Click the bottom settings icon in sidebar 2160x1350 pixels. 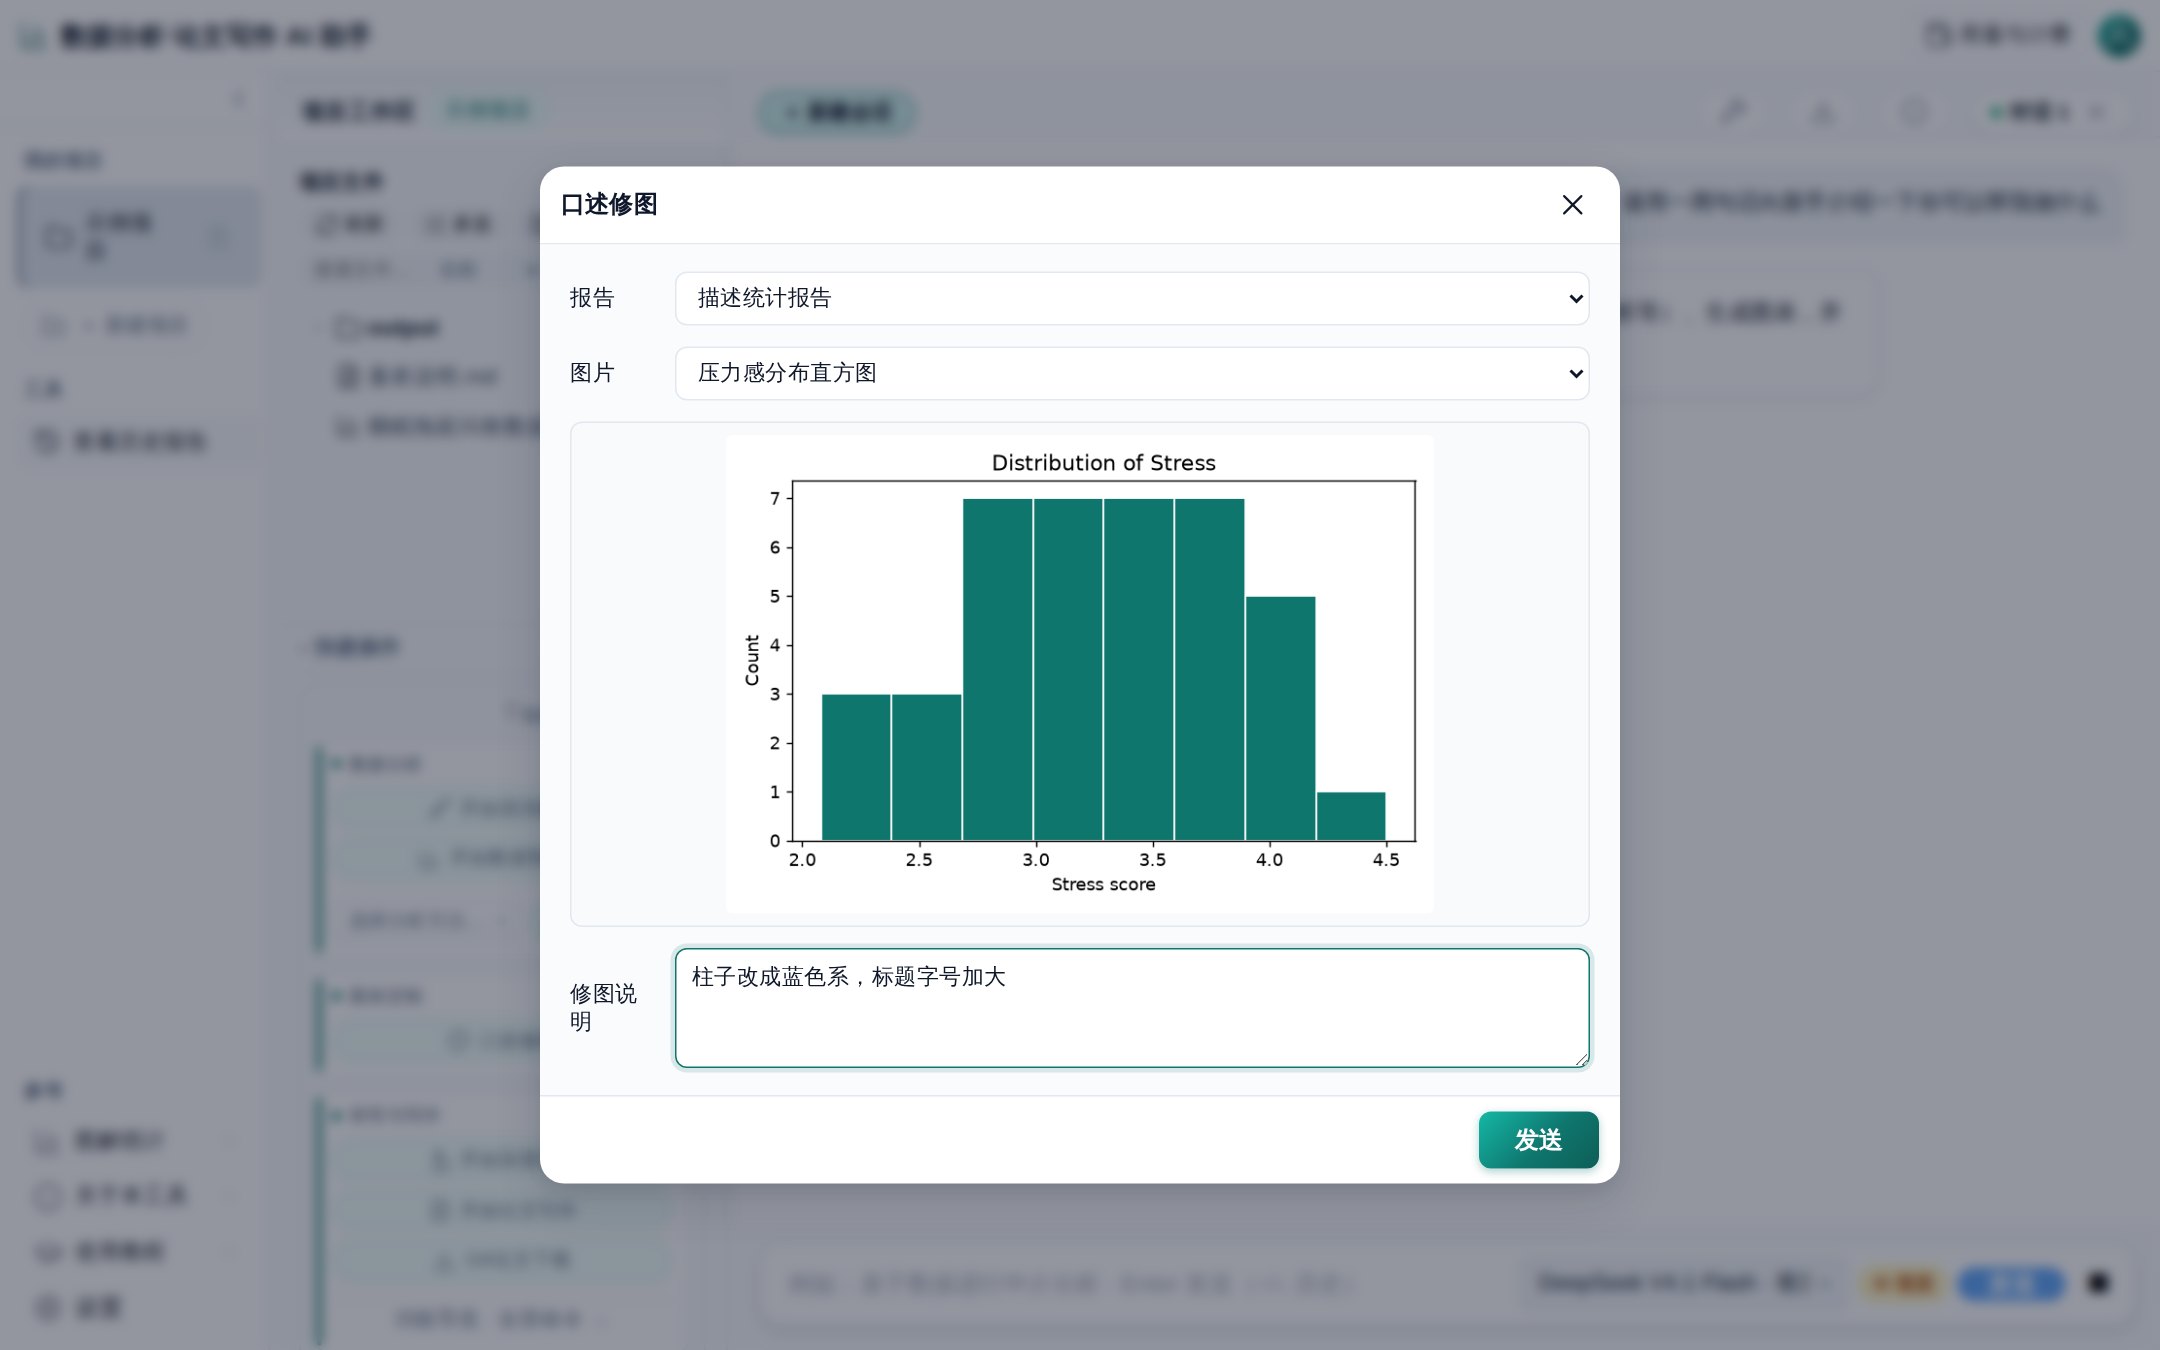[x=47, y=1307]
